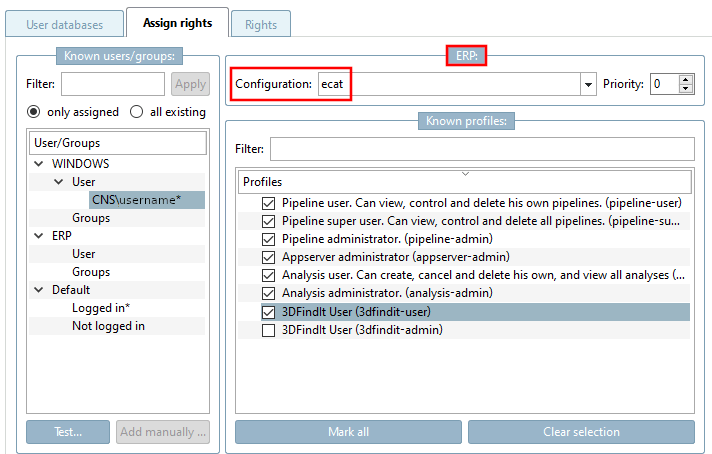Open the Configuration dropdown list
Viewport: 712px width, 454px height.
pyautogui.click(x=588, y=84)
